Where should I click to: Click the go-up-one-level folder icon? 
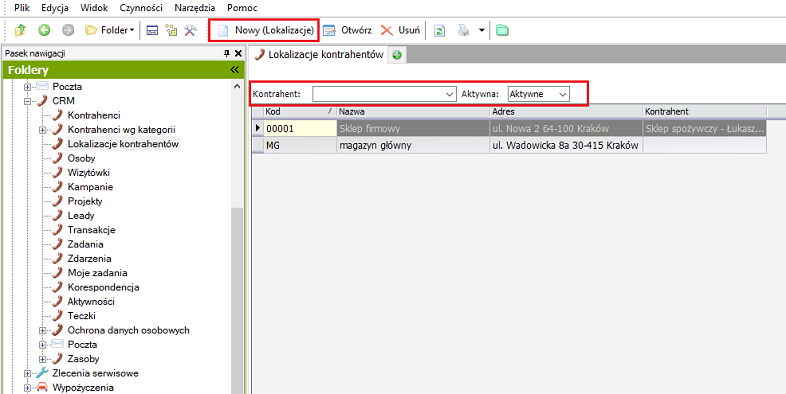tap(20, 31)
